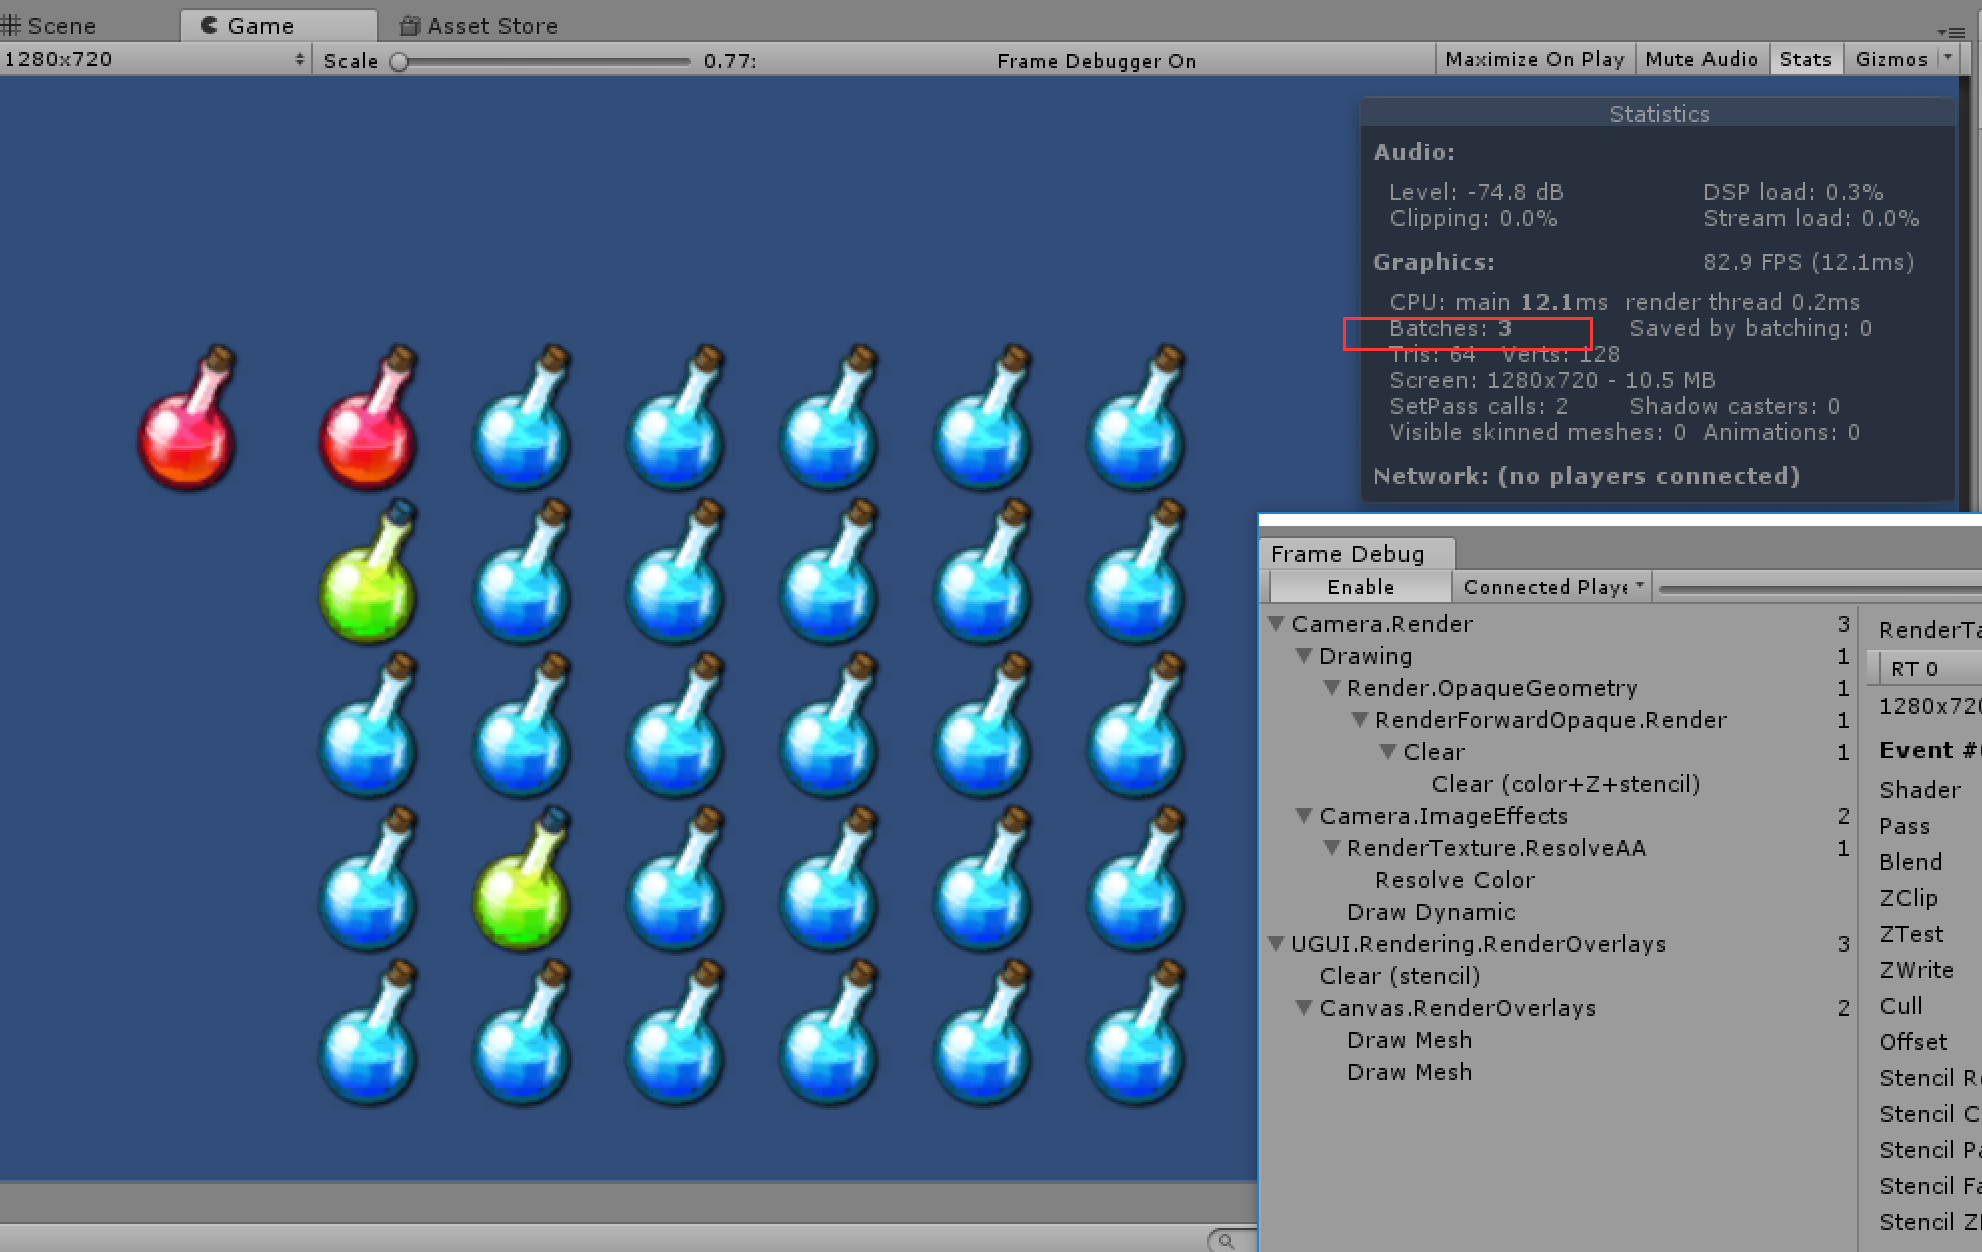Toggle Gizmos display dropdown
Viewport: 1982px width, 1252px height.
[1955, 59]
